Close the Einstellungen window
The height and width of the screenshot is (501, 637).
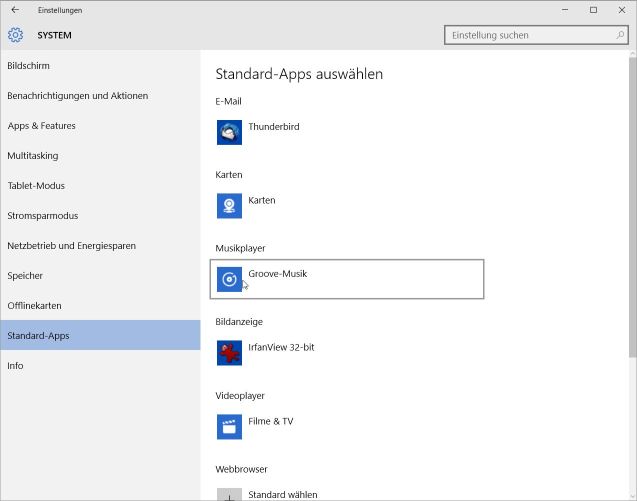click(622, 10)
